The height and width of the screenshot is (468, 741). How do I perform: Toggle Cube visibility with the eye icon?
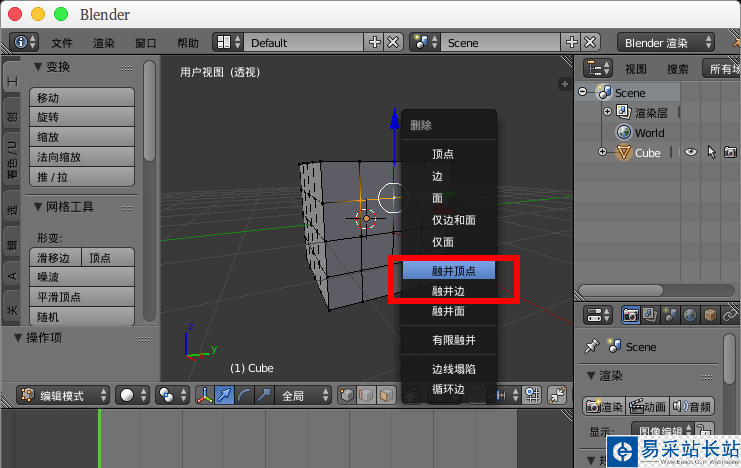point(691,152)
